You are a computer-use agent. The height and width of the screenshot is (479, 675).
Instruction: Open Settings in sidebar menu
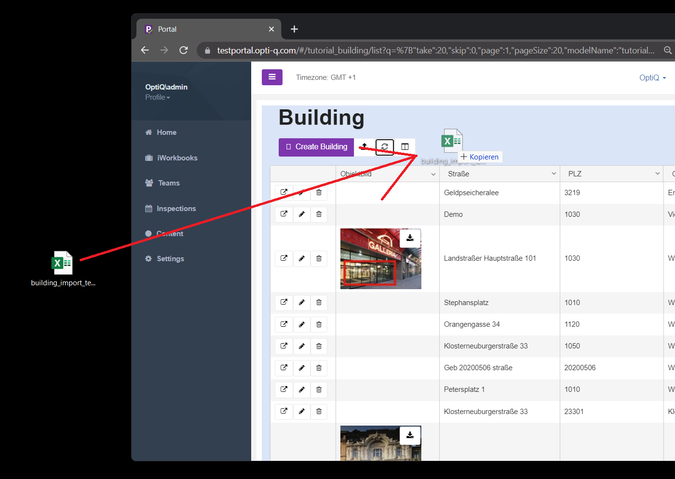tap(170, 259)
